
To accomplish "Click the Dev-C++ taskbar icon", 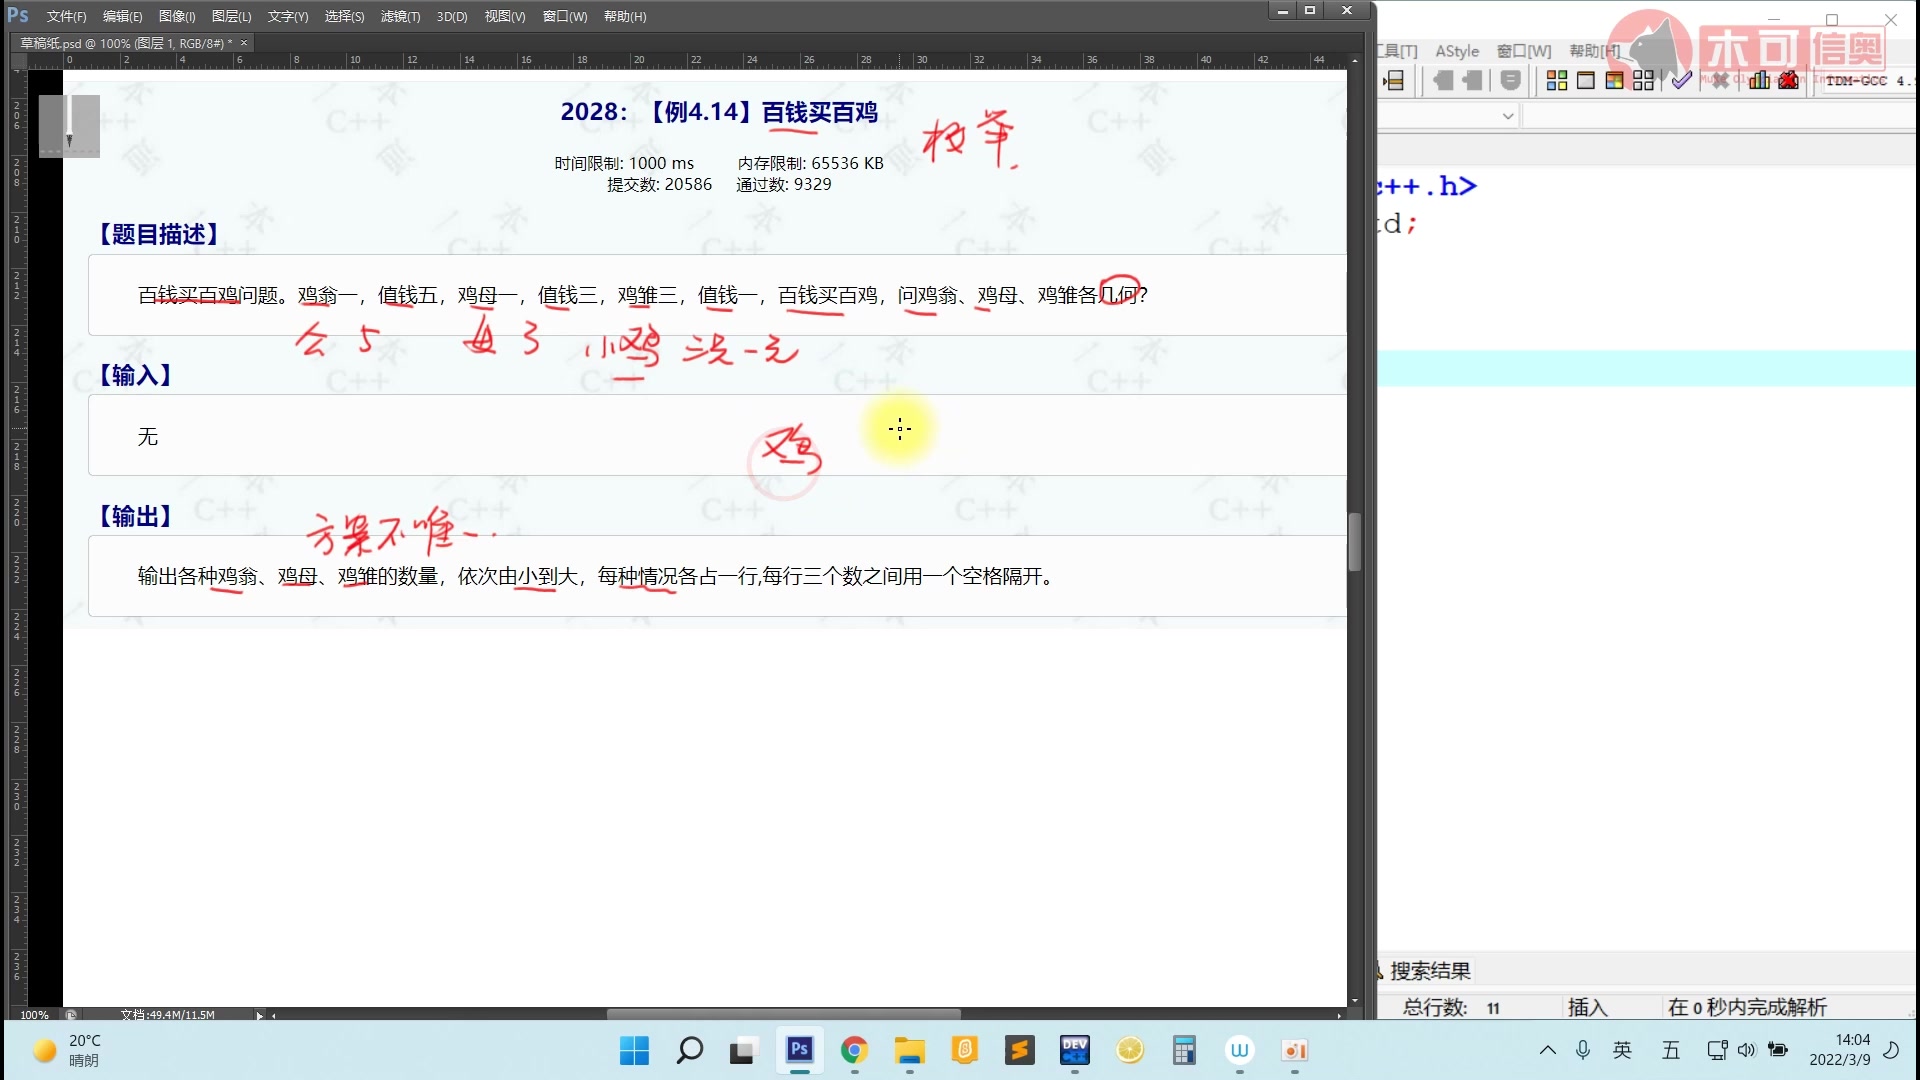I will pos(1075,1050).
